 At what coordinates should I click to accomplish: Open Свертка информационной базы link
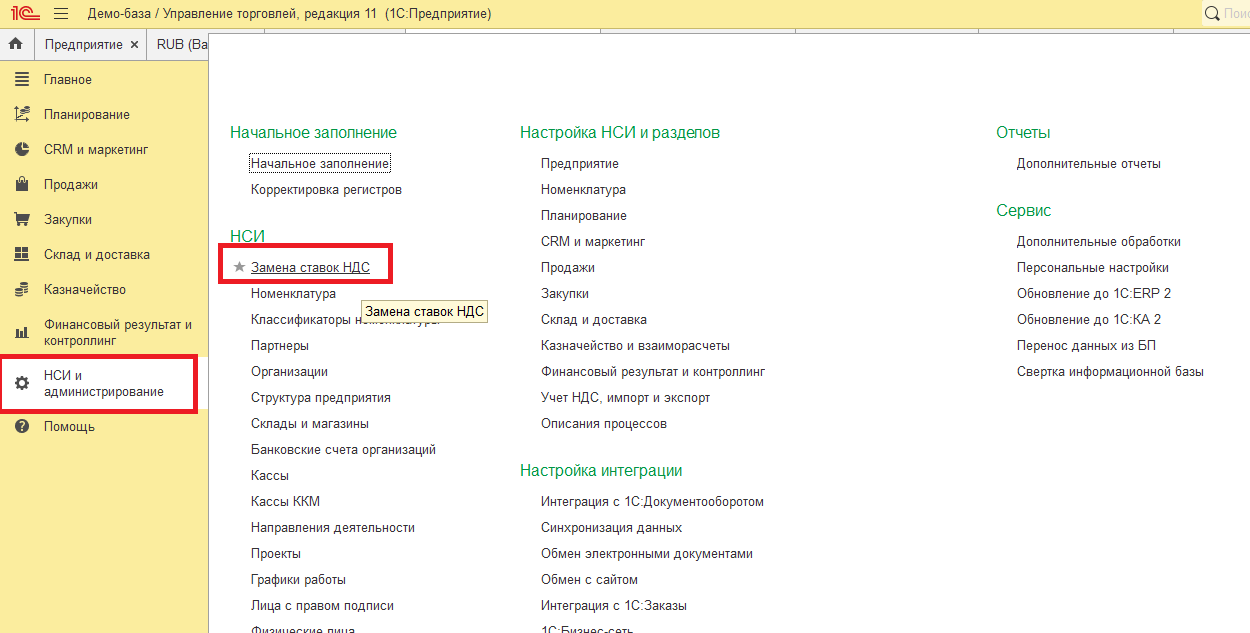[x=1110, y=372]
